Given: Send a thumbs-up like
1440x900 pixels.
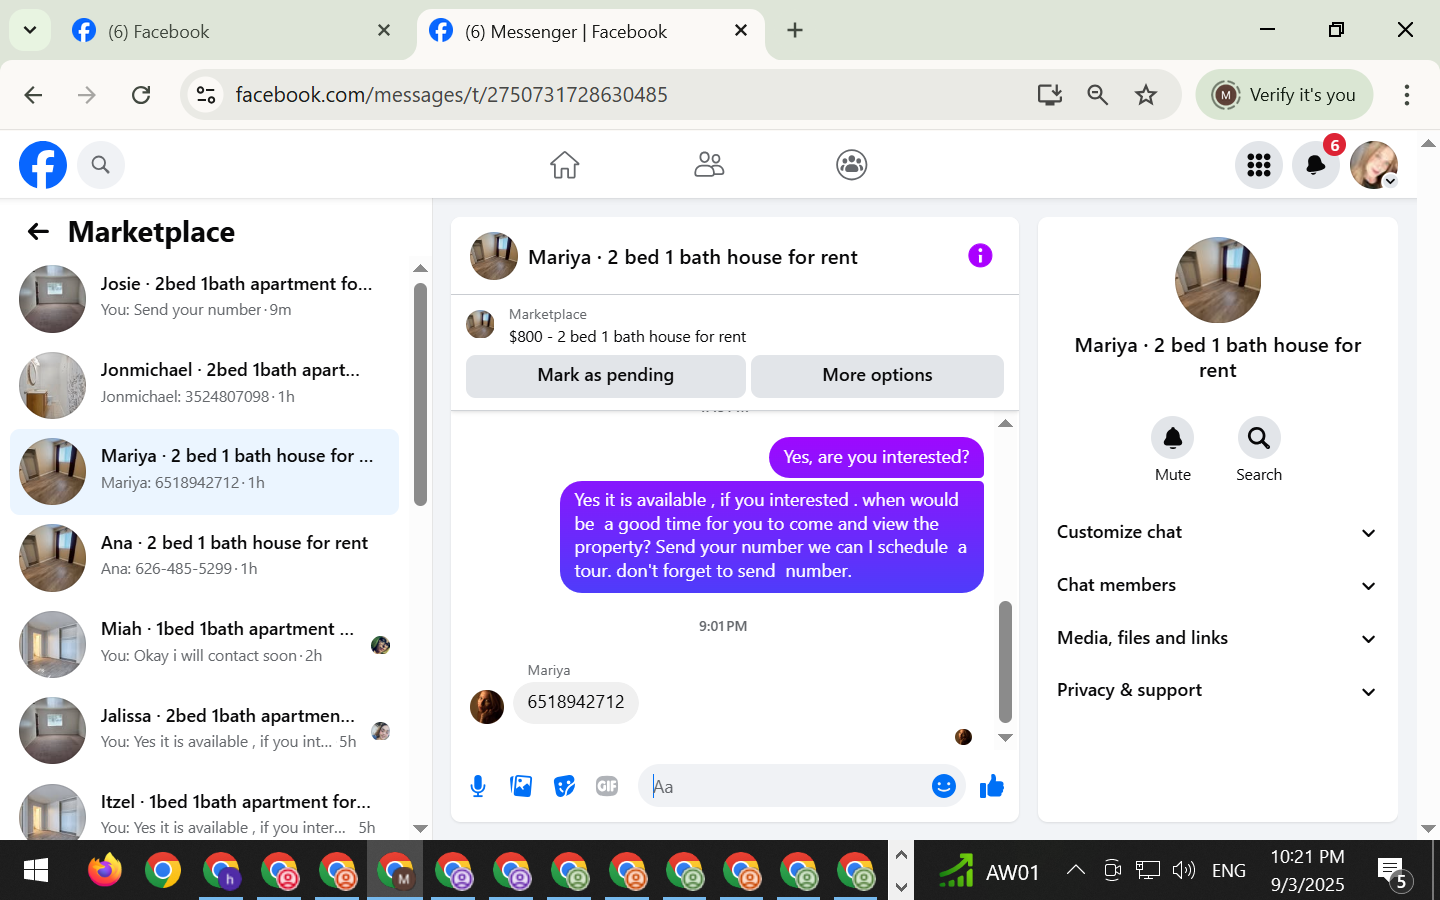Looking at the screenshot, I should [x=992, y=787].
